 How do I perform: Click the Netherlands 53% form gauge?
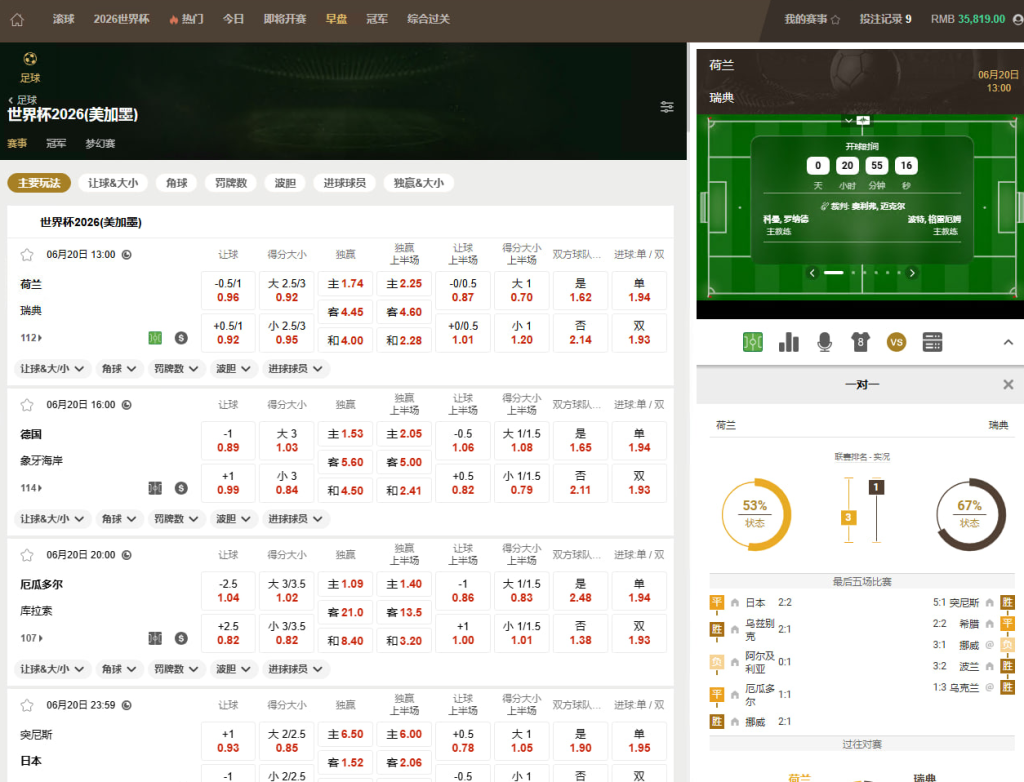pos(756,514)
